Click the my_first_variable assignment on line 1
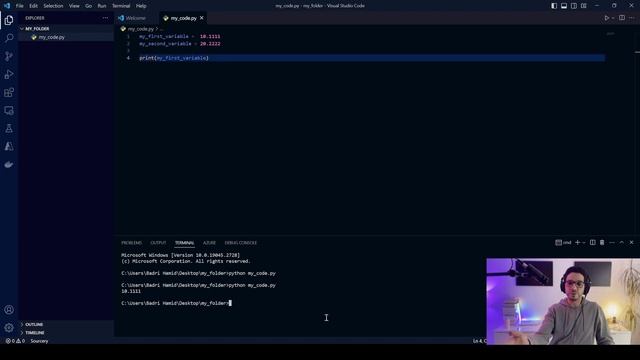 tap(180, 36)
